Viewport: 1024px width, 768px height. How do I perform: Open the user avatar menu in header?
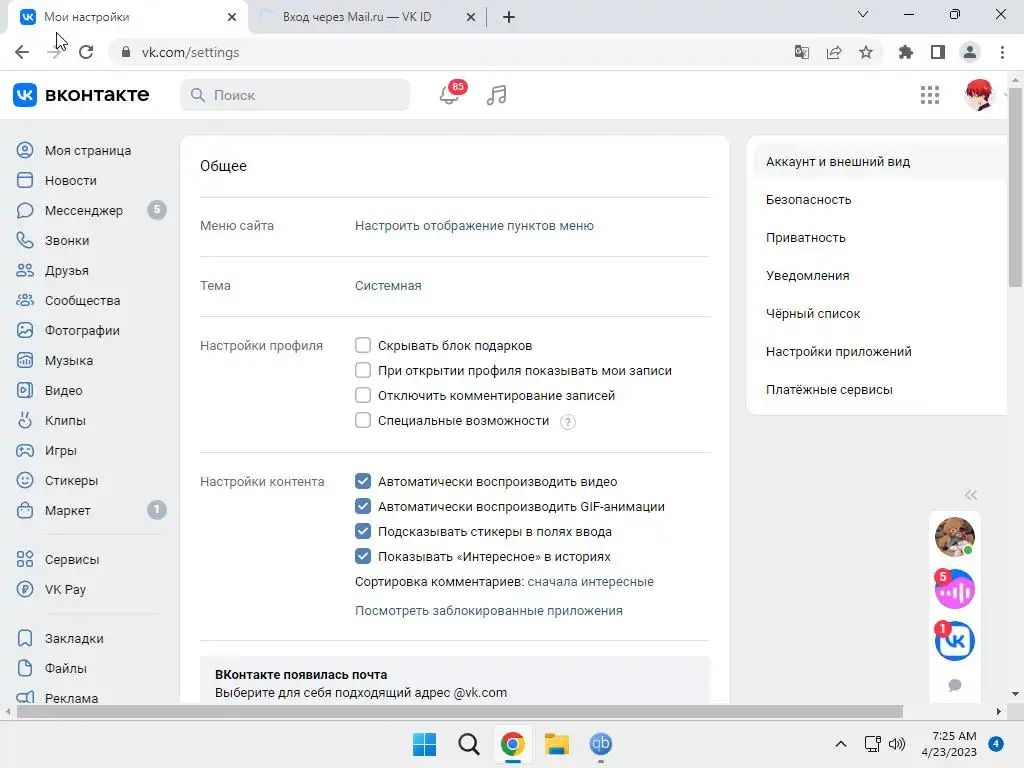tap(978, 95)
